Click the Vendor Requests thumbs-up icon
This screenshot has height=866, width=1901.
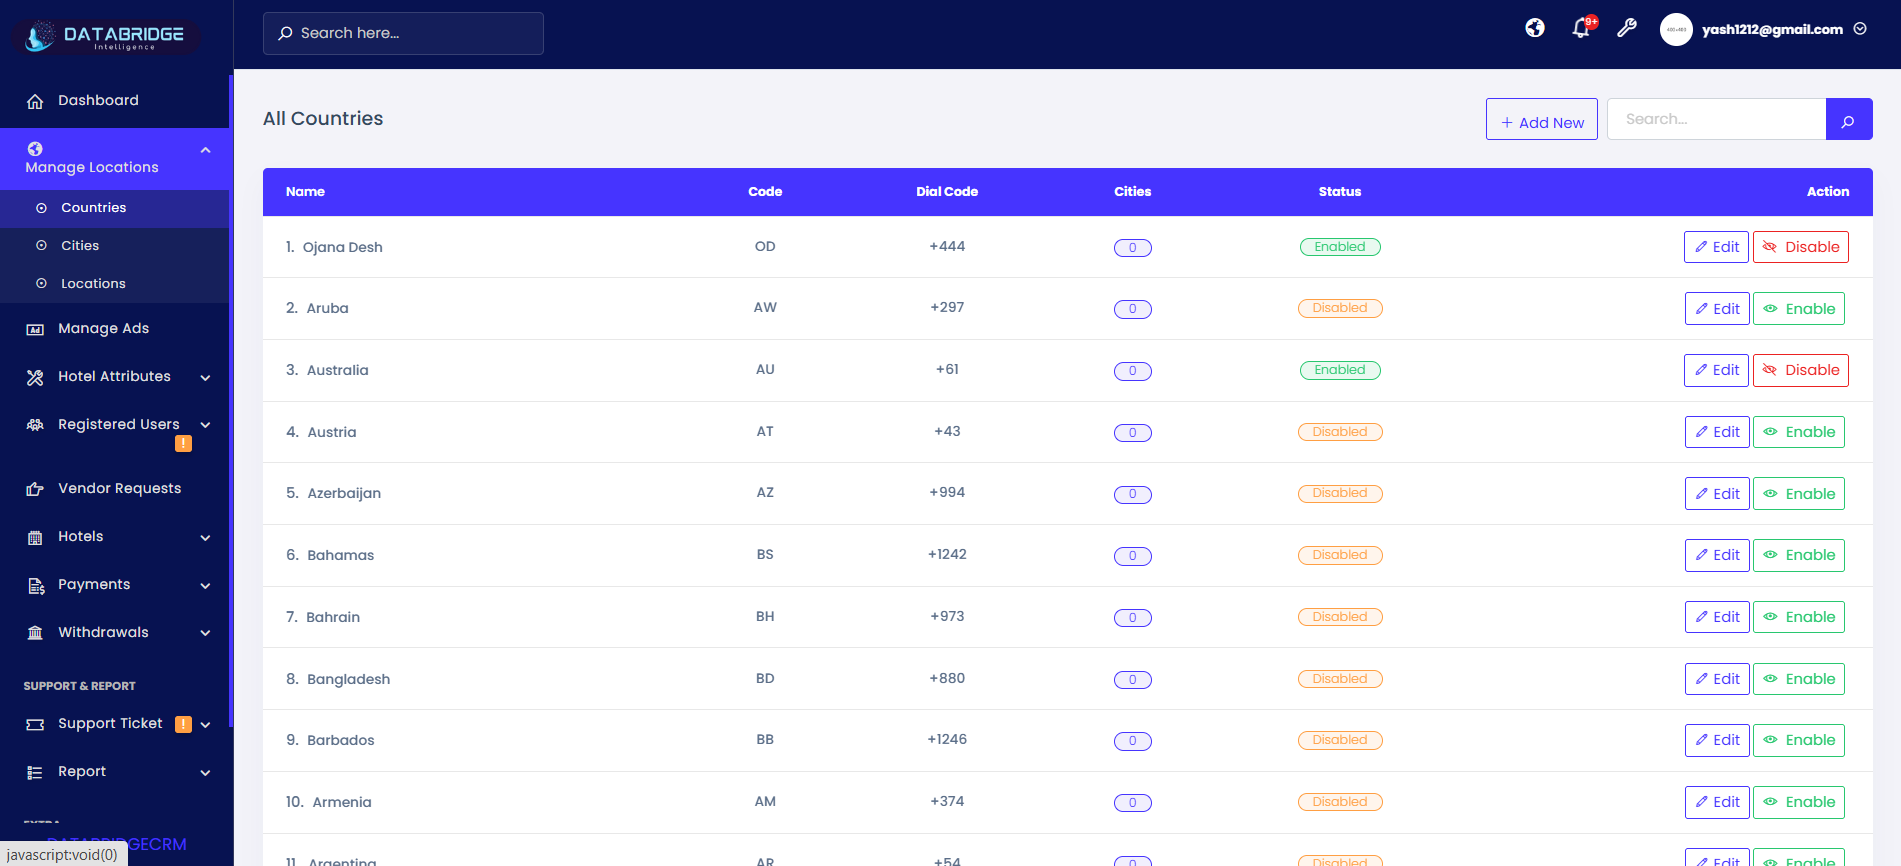click(x=35, y=489)
